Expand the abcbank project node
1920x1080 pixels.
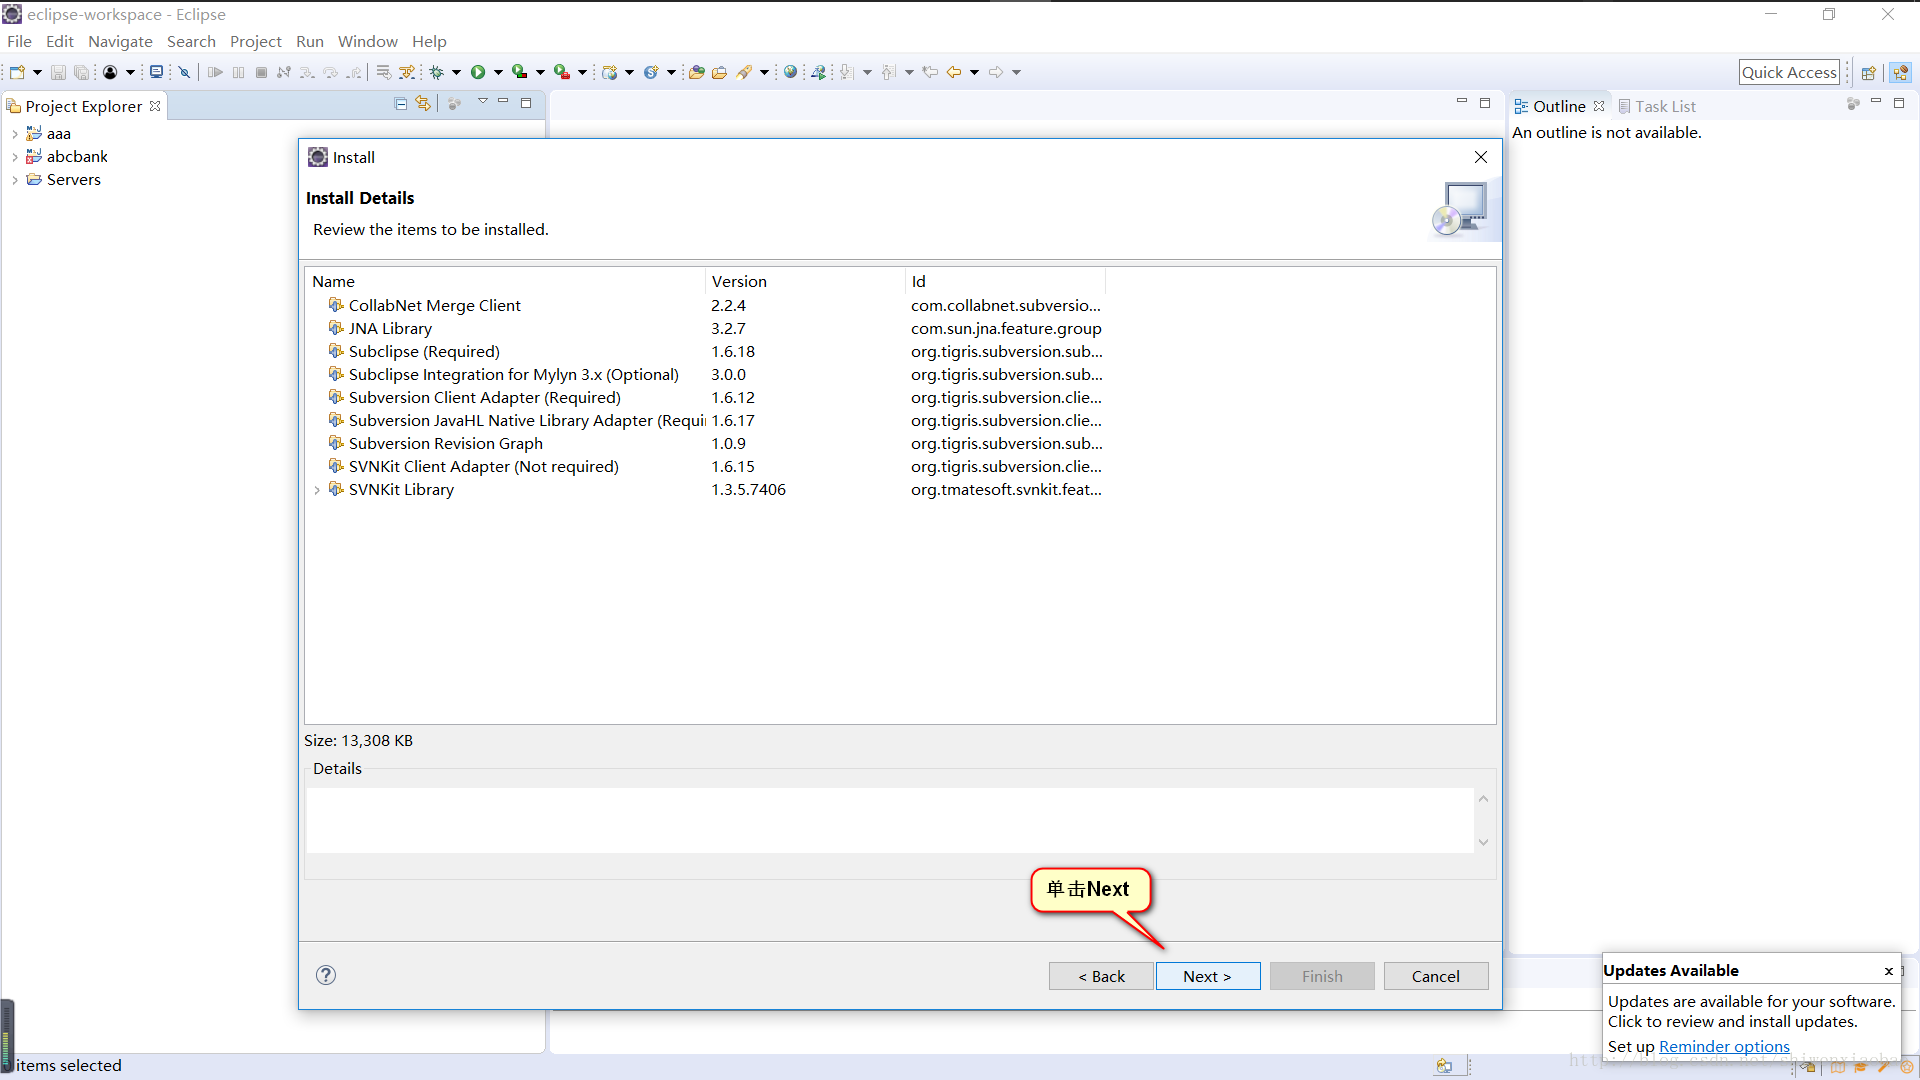pyautogui.click(x=14, y=157)
